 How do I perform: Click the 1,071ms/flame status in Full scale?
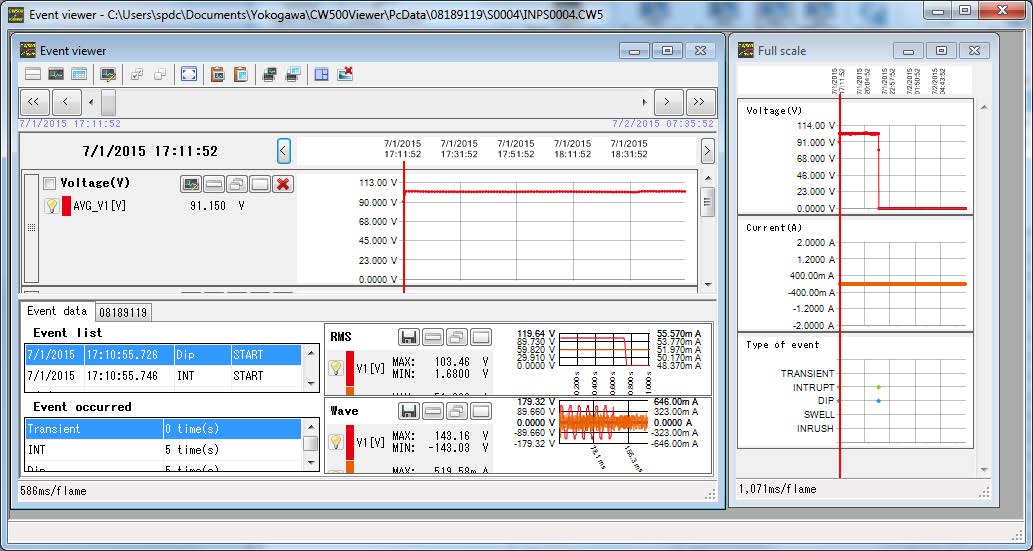click(778, 489)
